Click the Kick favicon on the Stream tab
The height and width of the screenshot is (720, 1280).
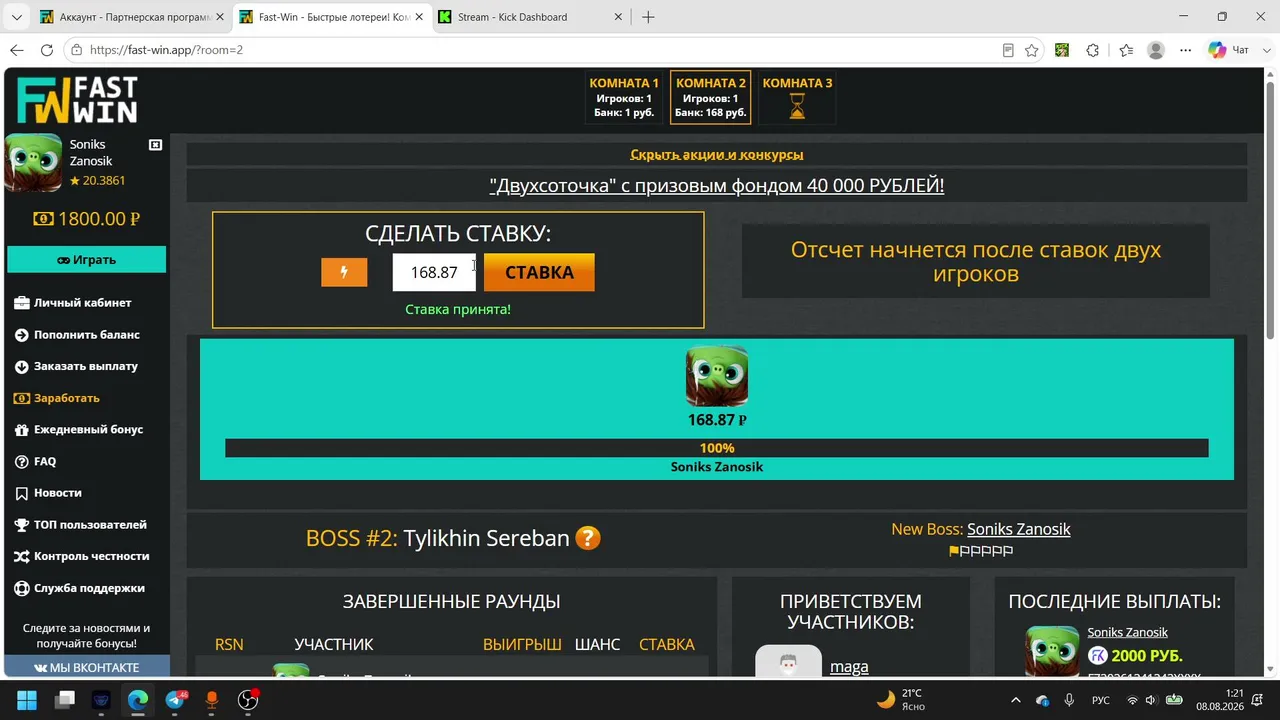click(445, 17)
